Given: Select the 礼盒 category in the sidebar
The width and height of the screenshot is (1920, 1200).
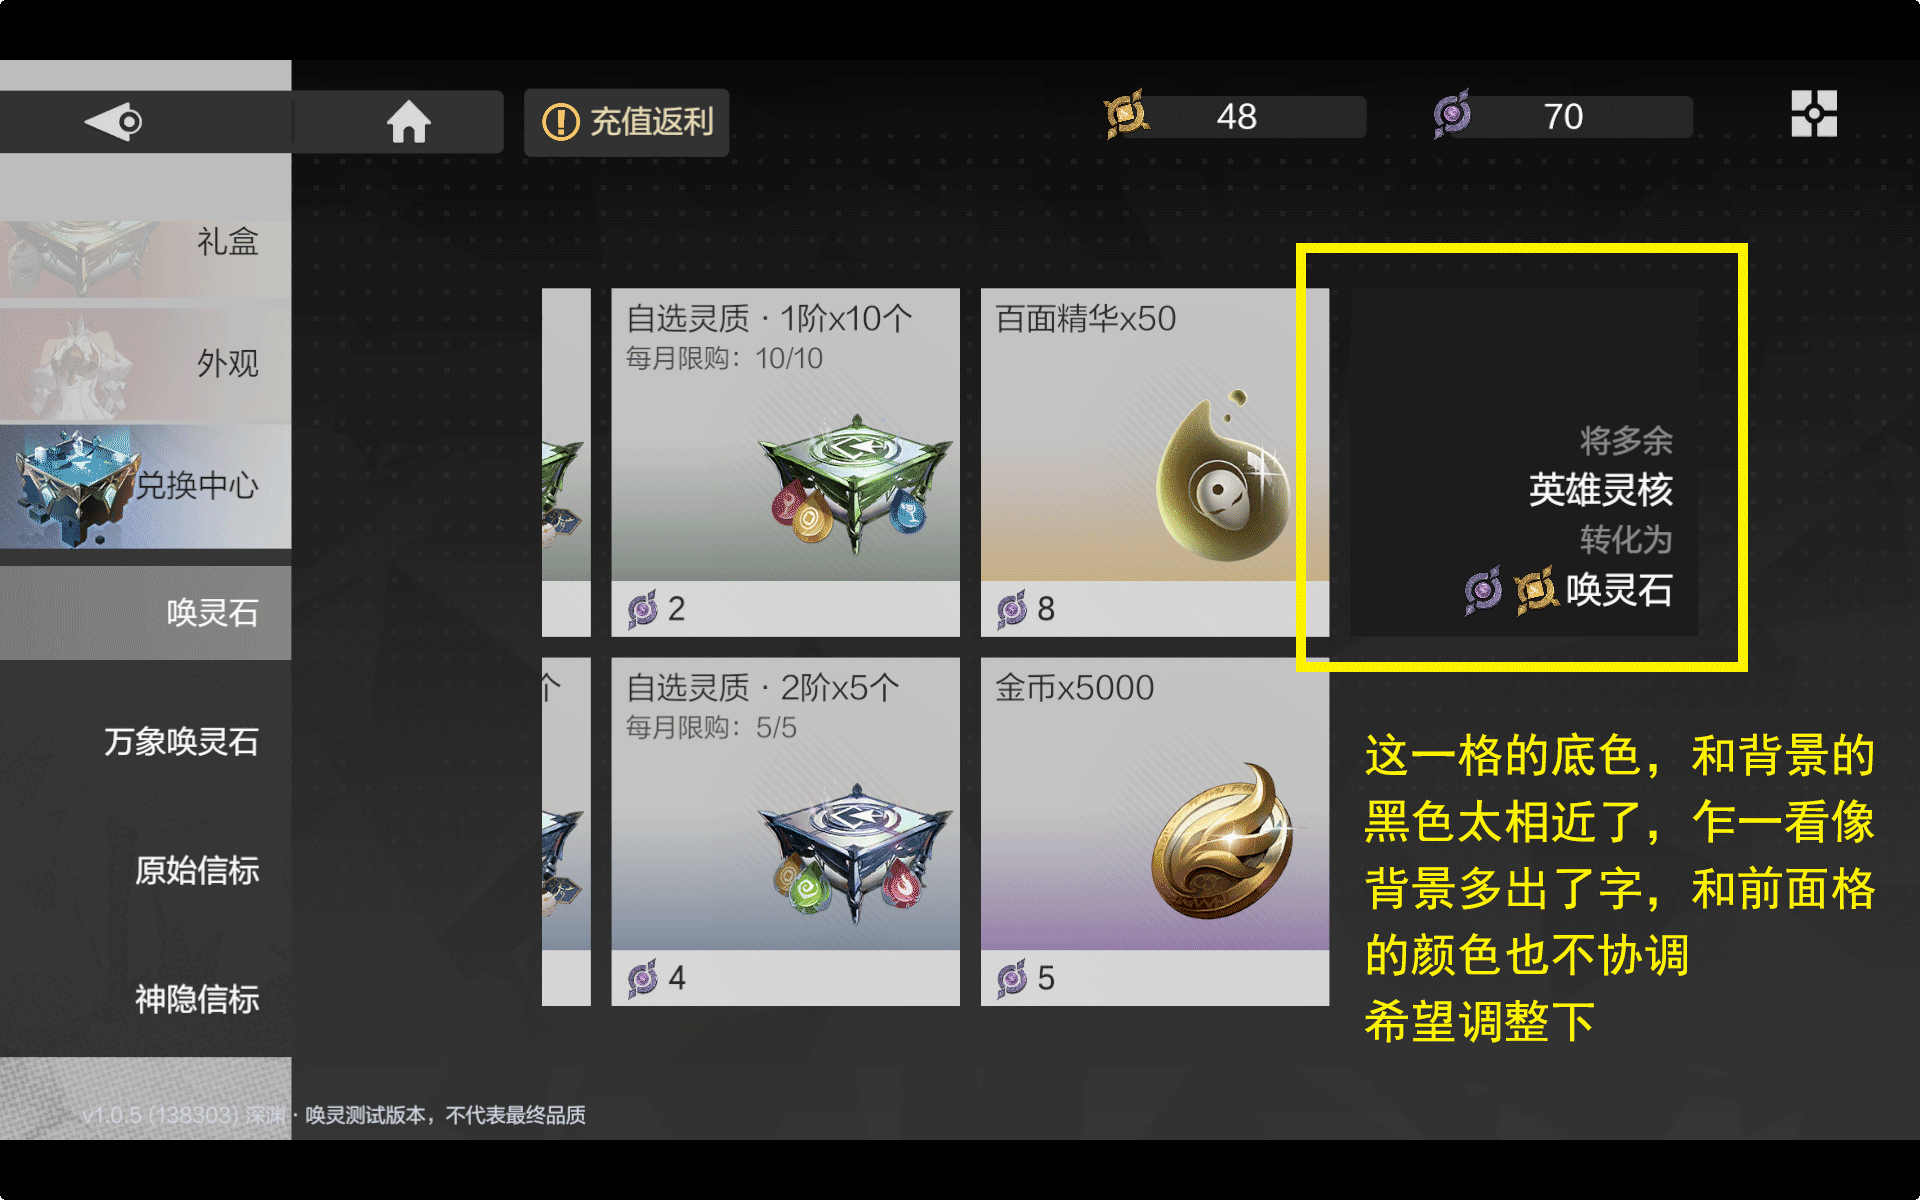Looking at the screenshot, I should [x=146, y=241].
